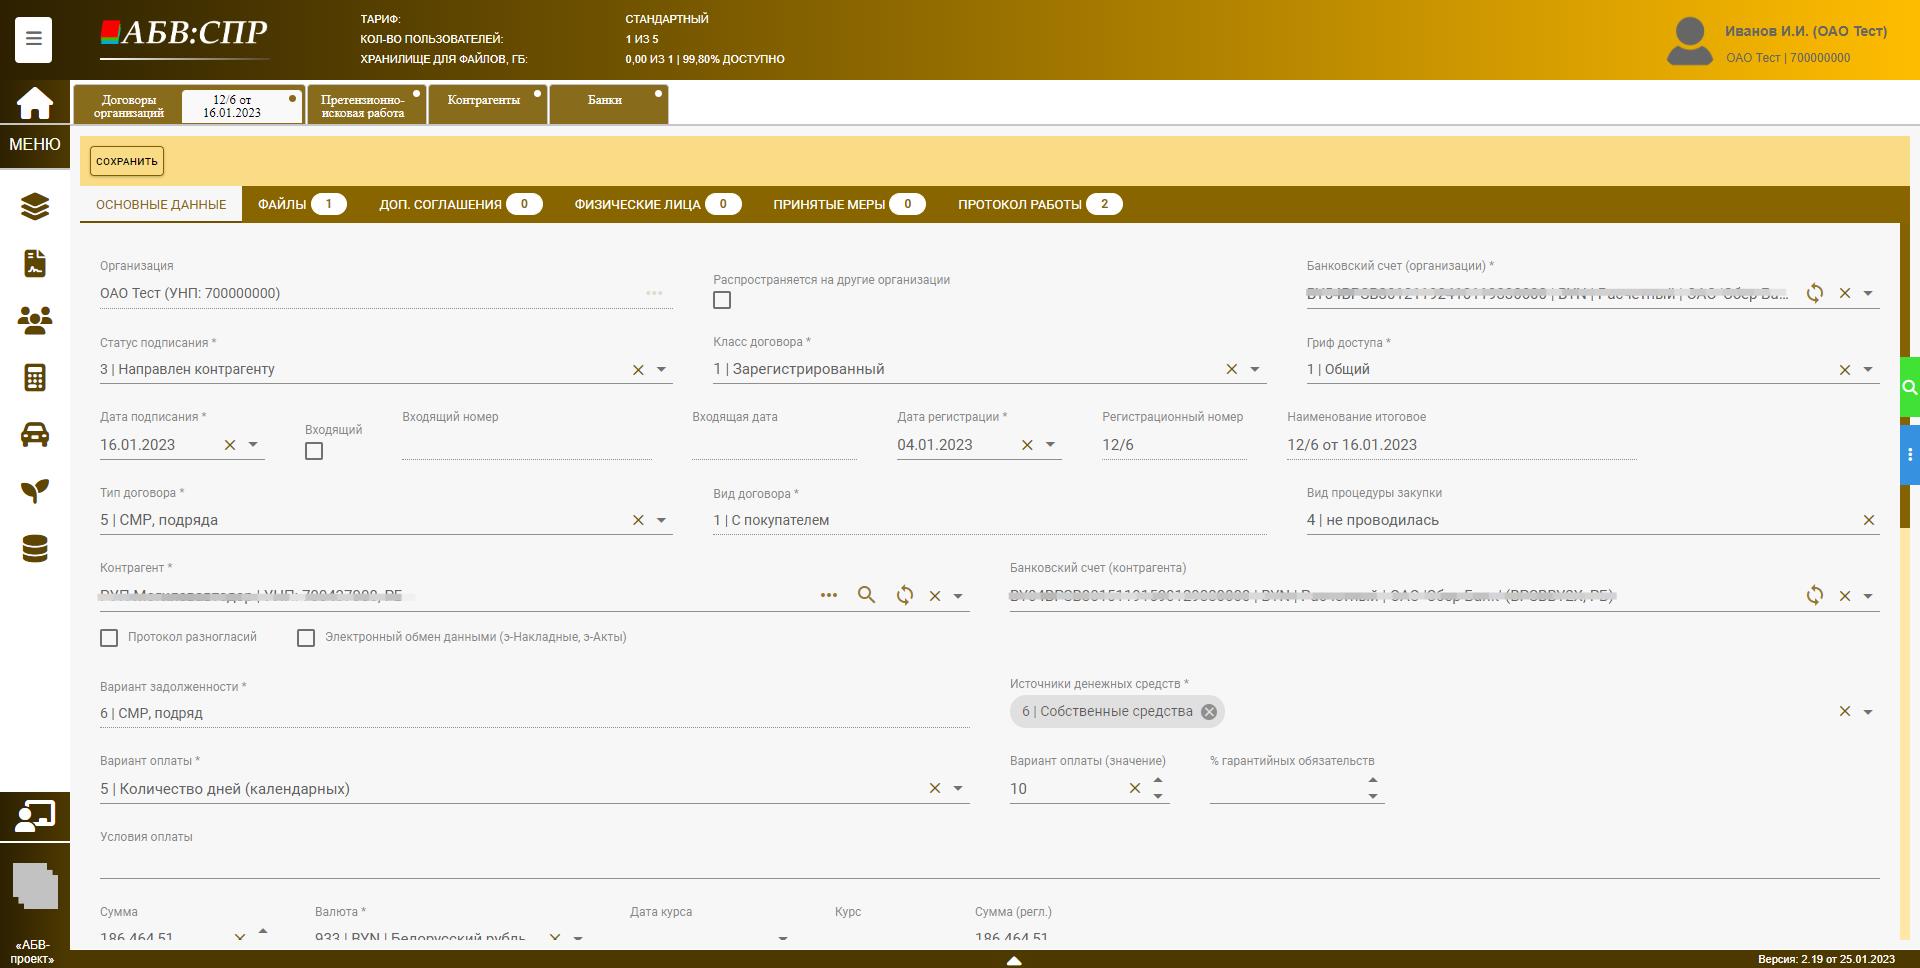Click the database icon in the sidebar

[35, 549]
